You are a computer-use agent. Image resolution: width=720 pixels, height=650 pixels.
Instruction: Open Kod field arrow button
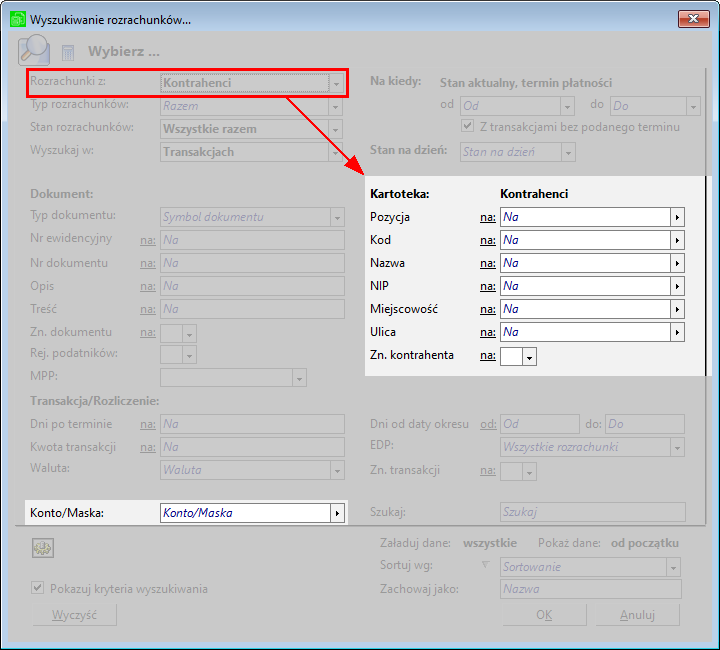coord(677,240)
